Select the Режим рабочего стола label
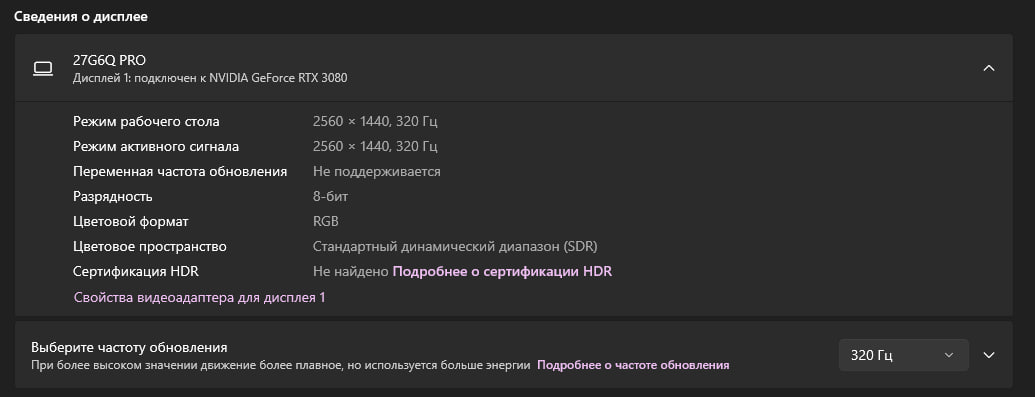1035x397 pixels. pos(147,122)
